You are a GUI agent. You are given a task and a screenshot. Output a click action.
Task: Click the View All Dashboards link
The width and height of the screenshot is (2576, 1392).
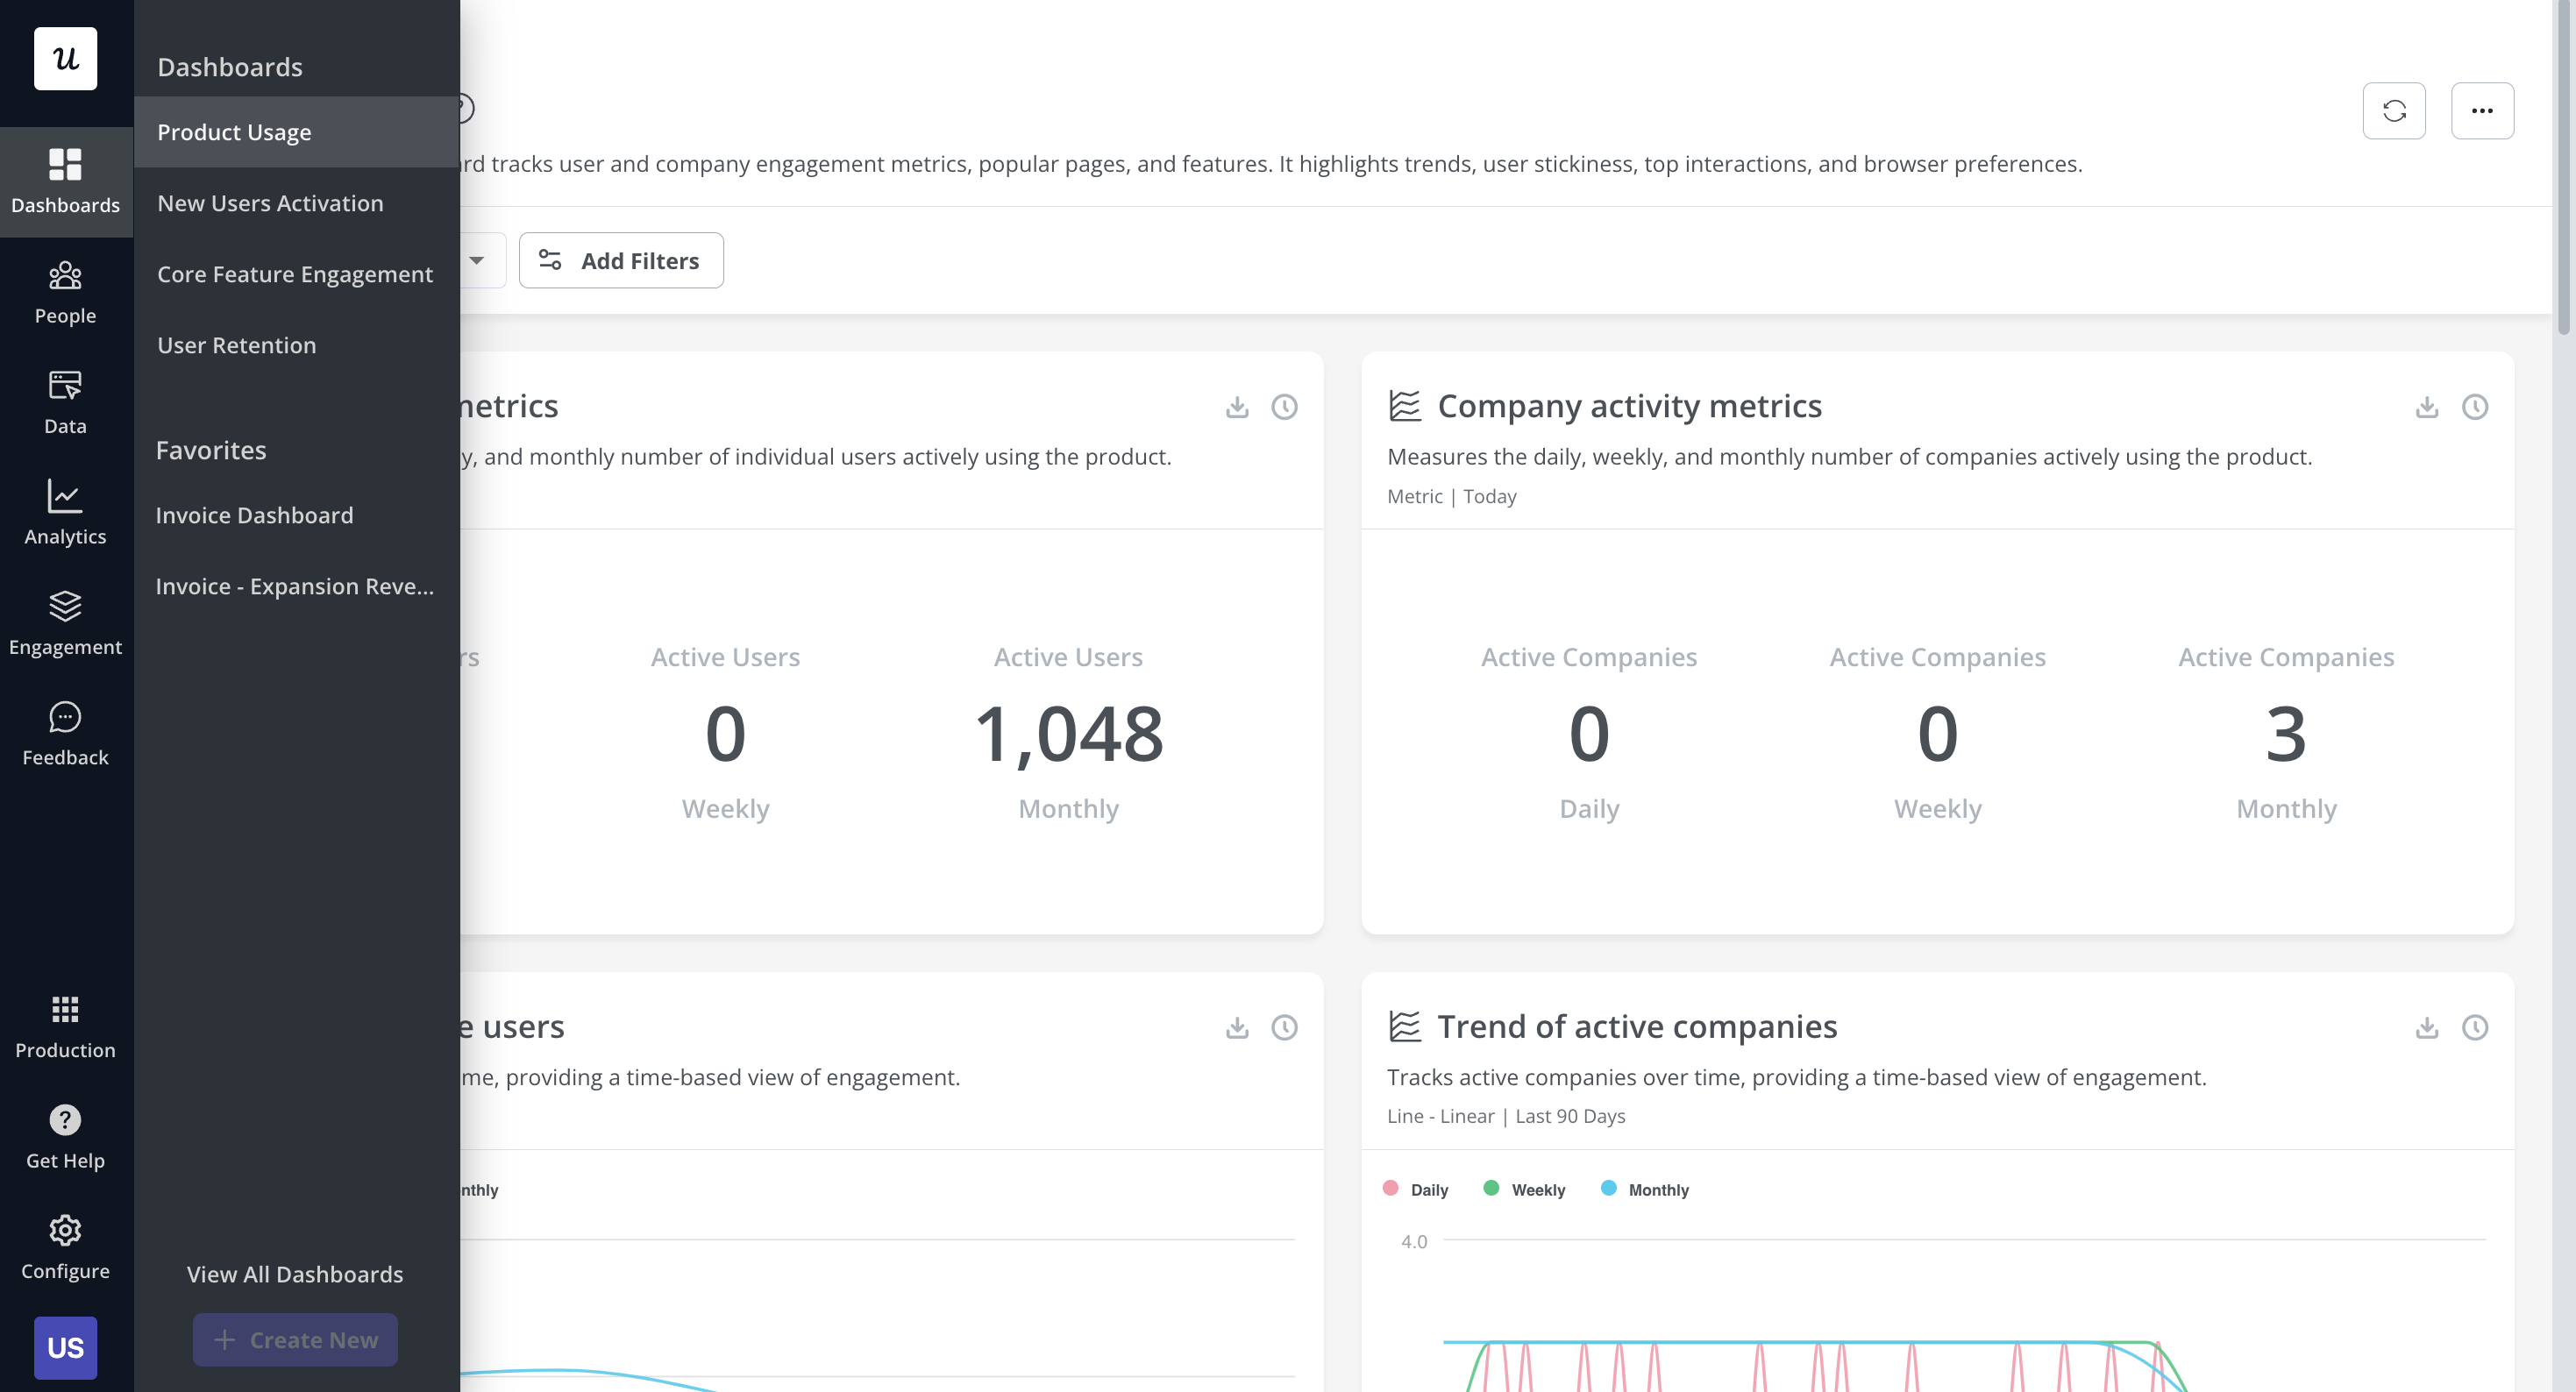295,1274
